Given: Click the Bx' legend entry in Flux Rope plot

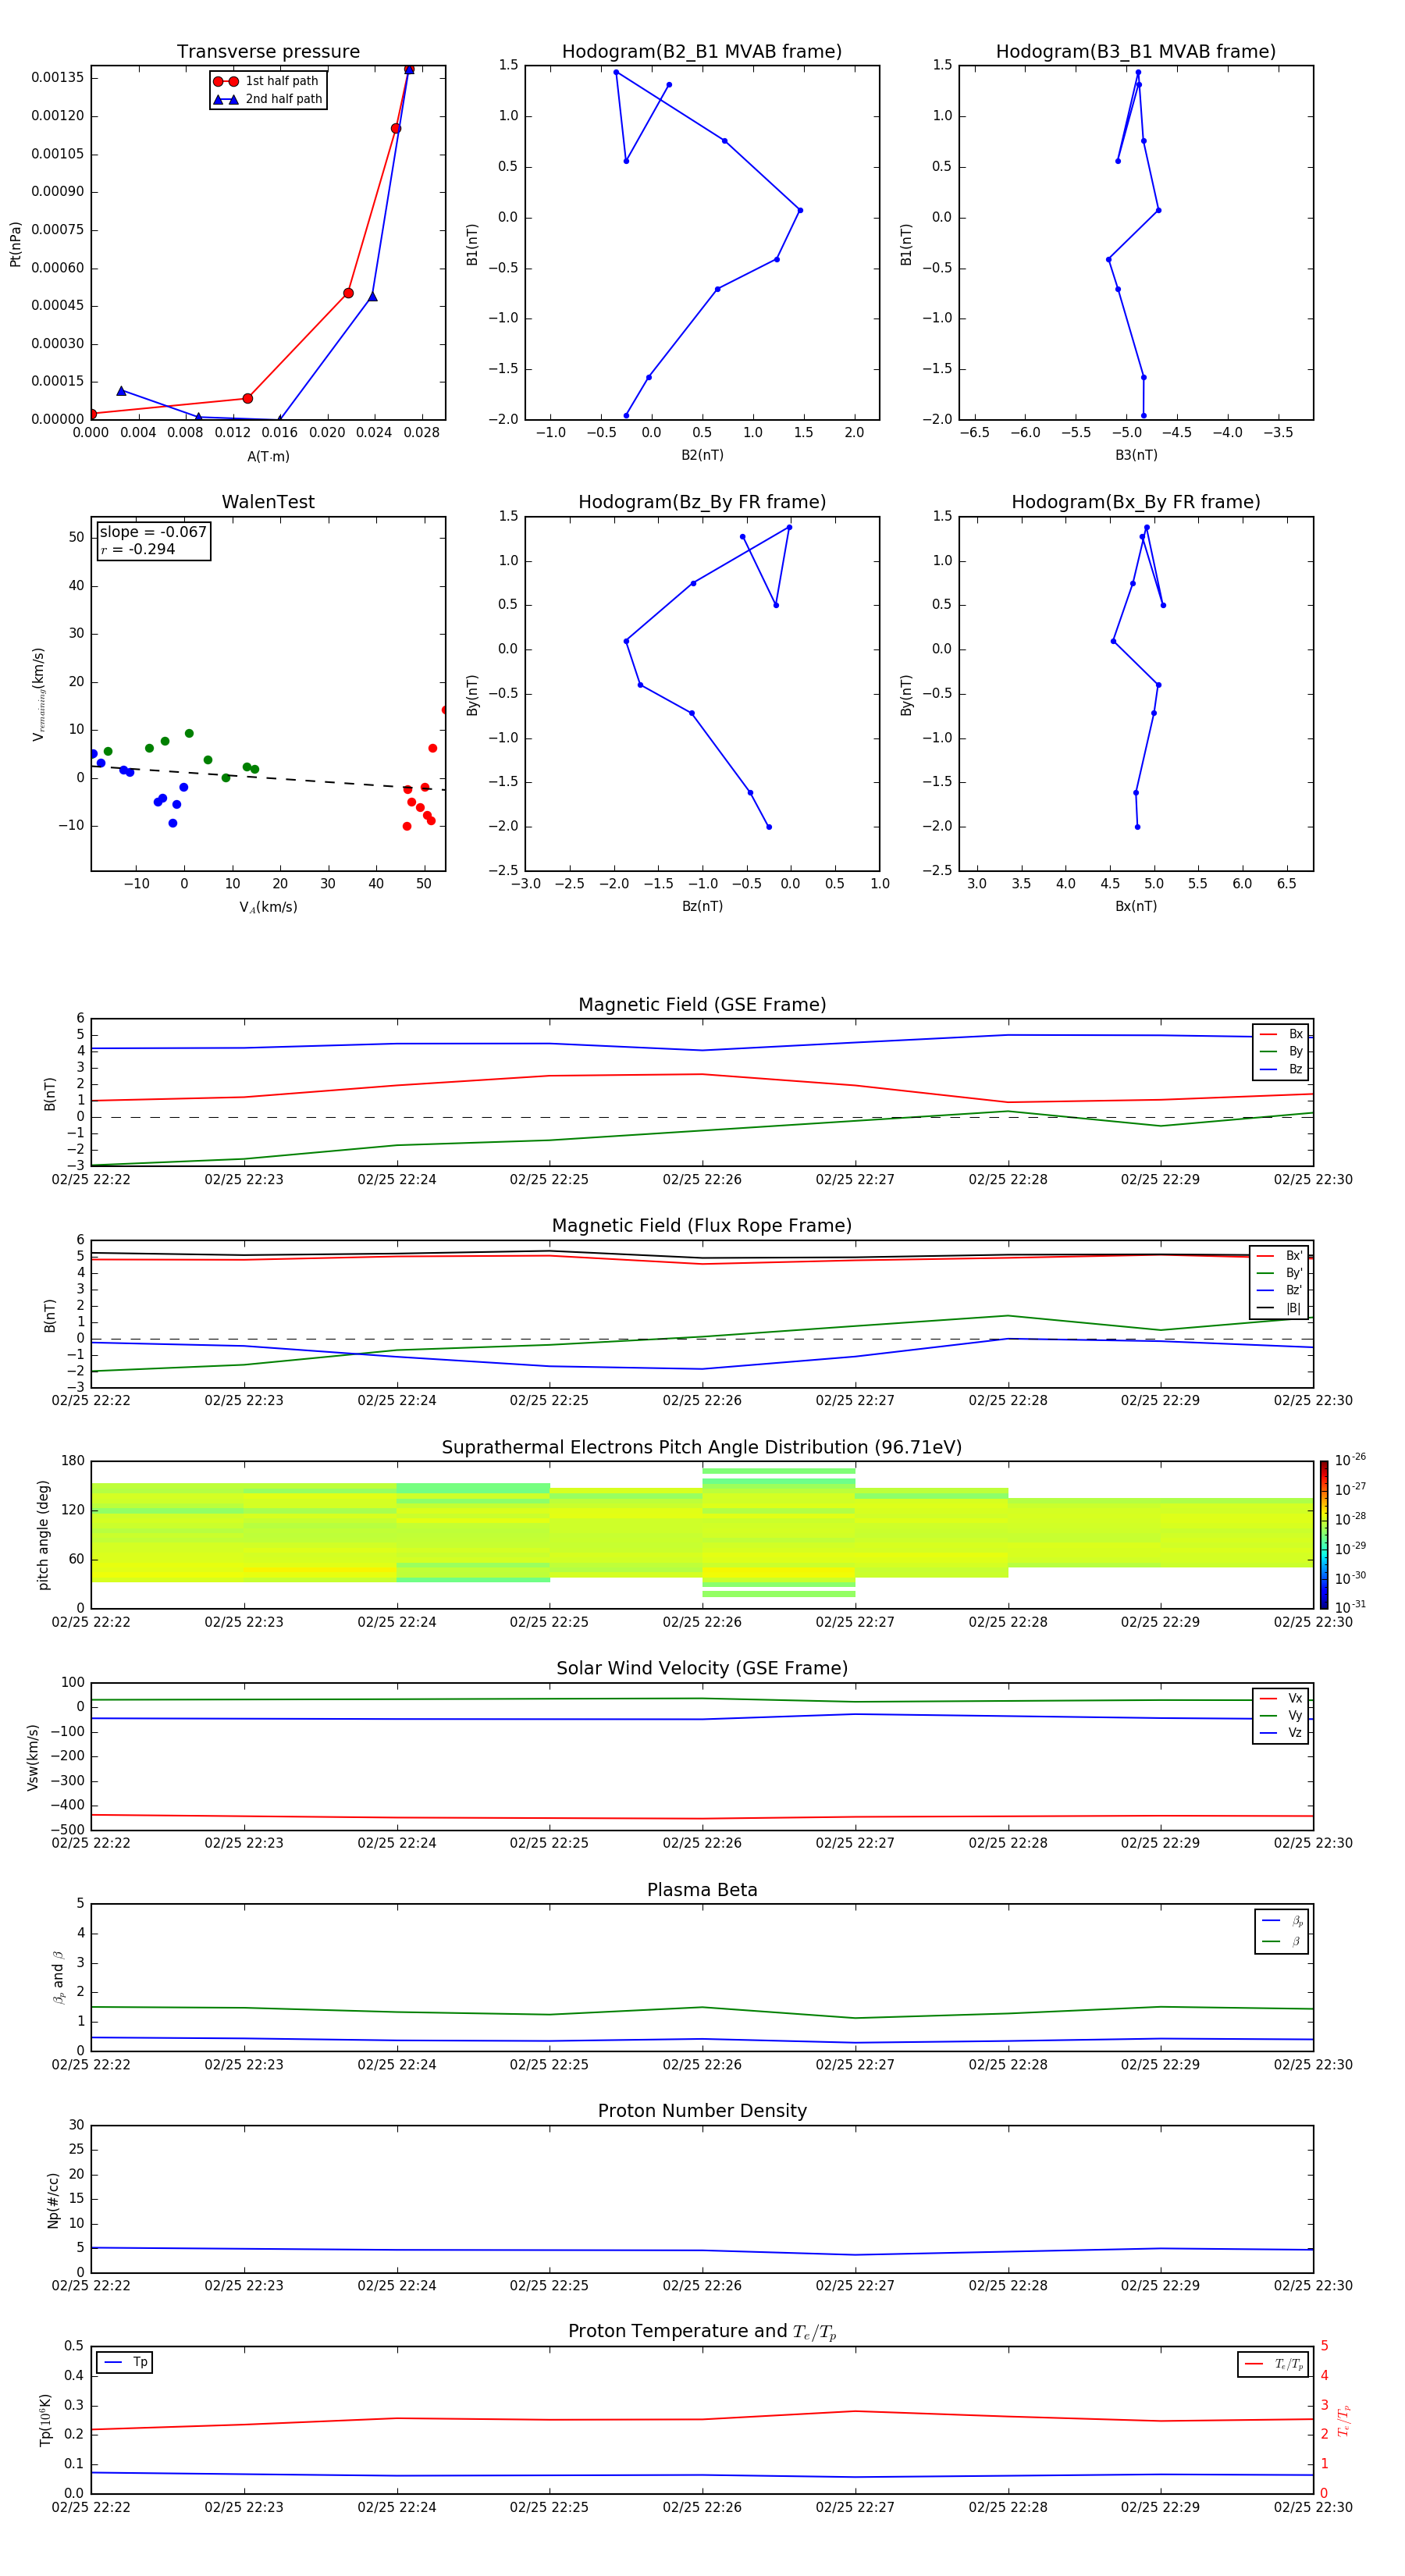Looking at the screenshot, I should click(1279, 1256).
